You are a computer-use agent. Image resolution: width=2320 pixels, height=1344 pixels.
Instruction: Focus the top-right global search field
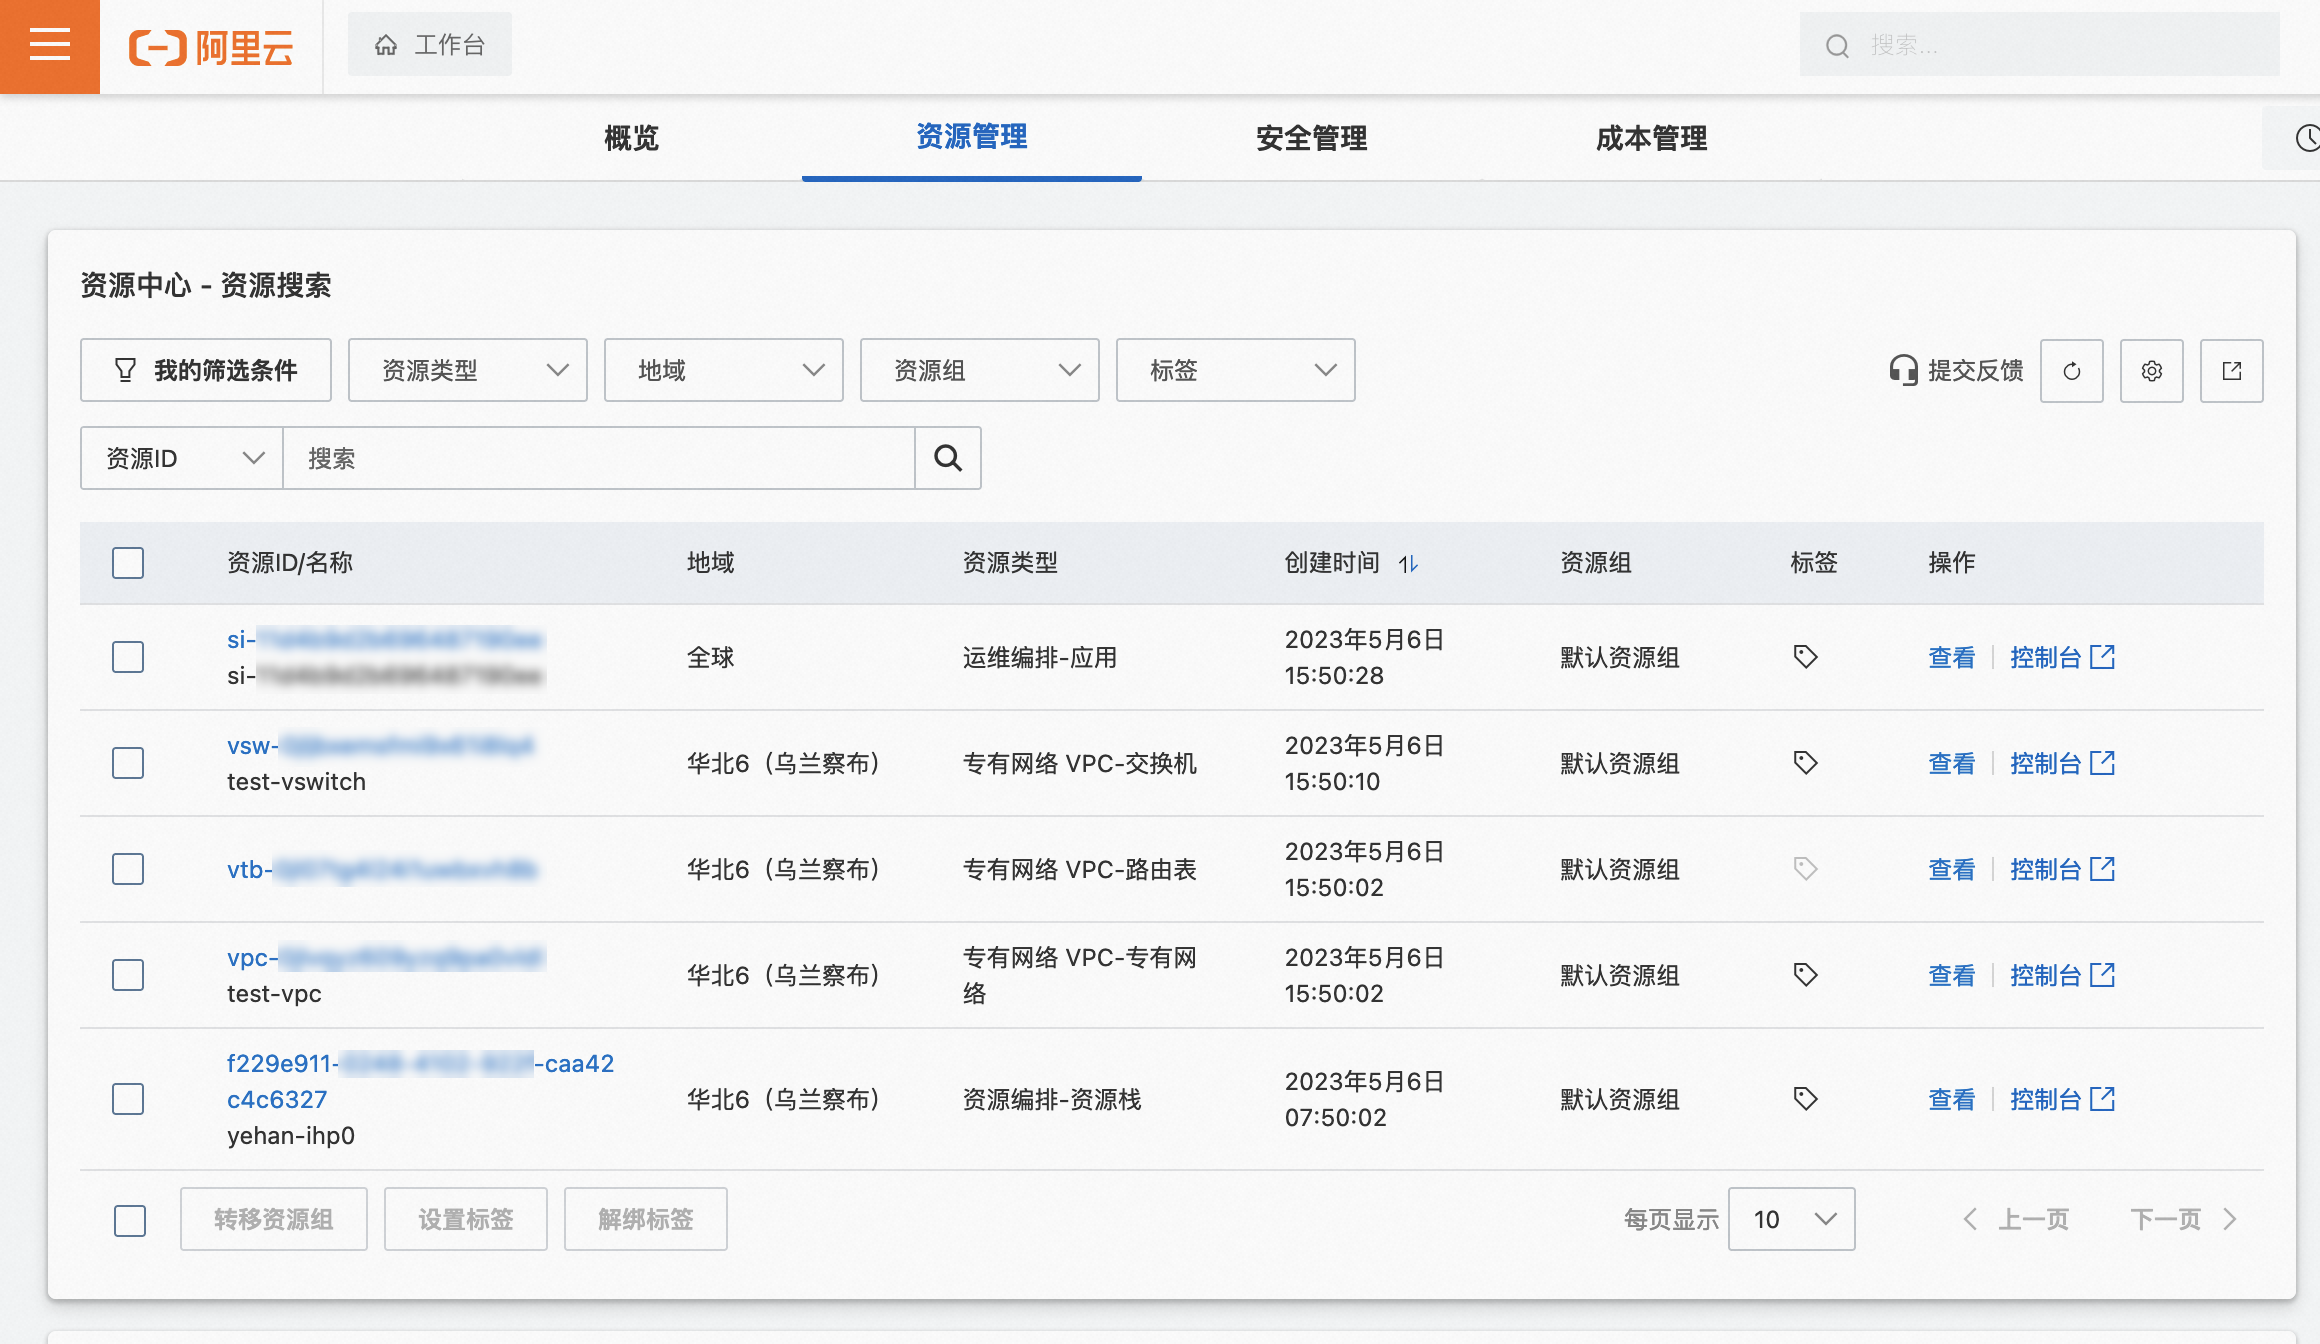click(2040, 45)
